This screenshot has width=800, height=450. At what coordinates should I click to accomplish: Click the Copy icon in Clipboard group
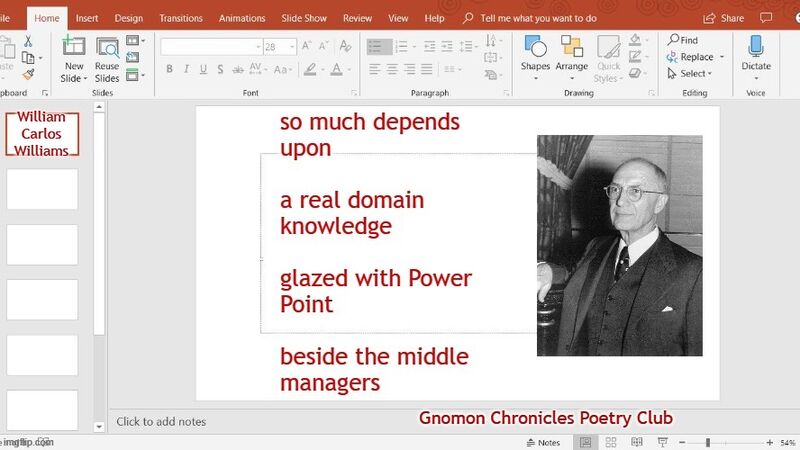pos(28,58)
